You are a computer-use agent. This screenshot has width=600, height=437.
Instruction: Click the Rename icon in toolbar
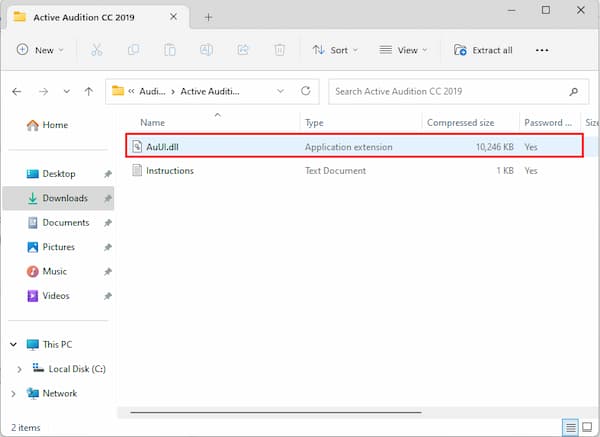pos(206,50)
